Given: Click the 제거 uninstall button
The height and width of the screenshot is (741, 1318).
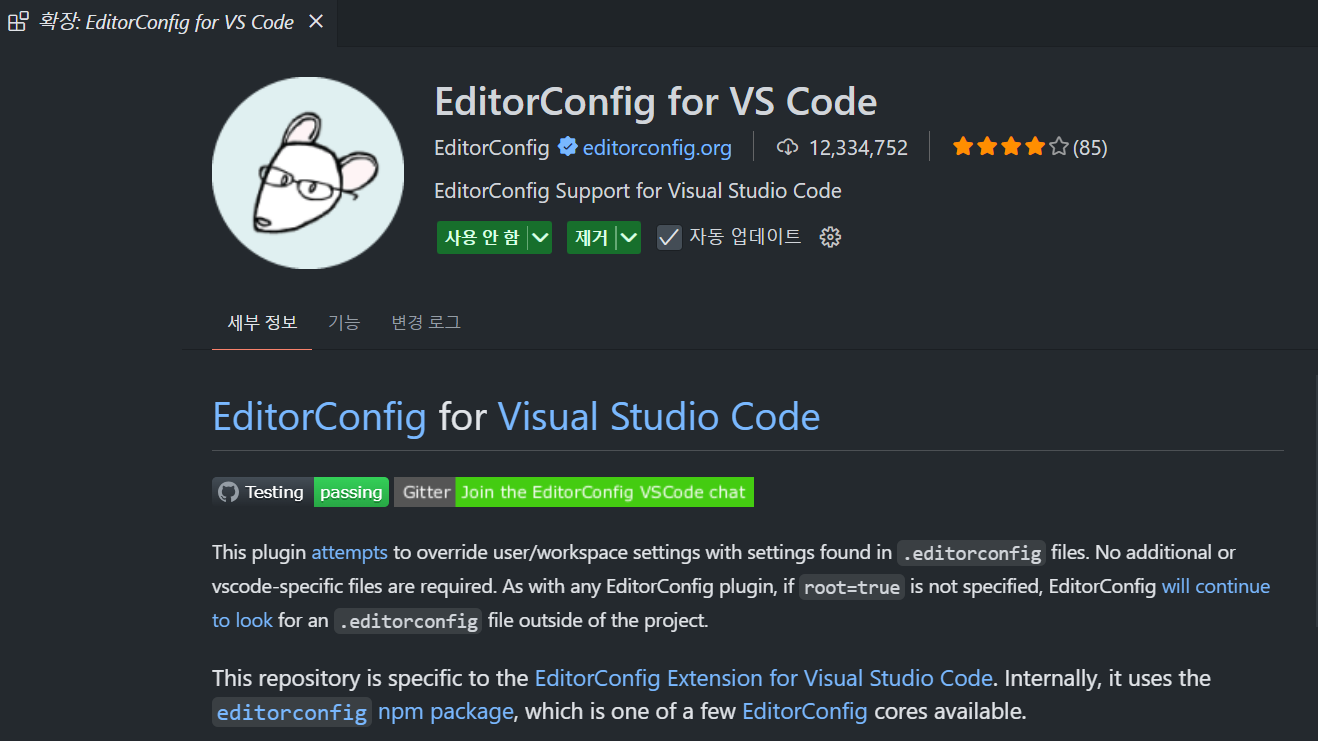Looking at the screenshot, I should (x=591, y=237).
